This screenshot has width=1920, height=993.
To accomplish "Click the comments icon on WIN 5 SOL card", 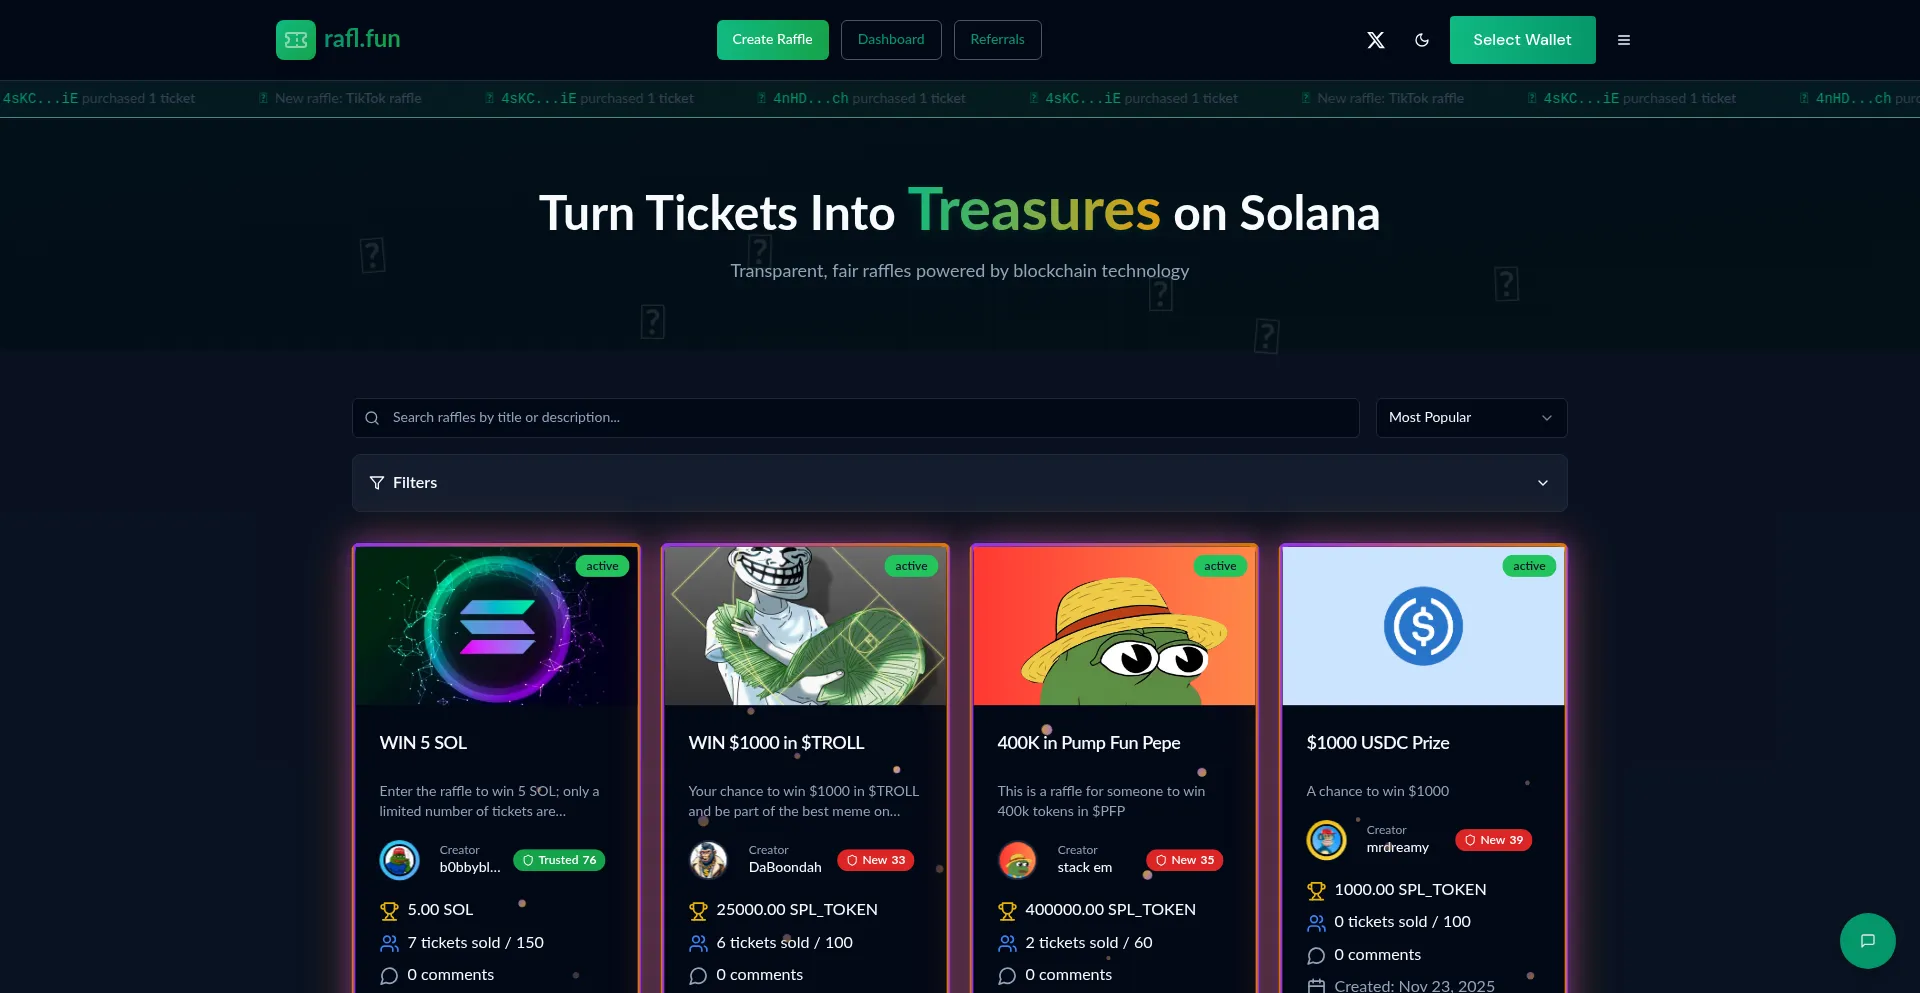I will [x=389, y=976].
